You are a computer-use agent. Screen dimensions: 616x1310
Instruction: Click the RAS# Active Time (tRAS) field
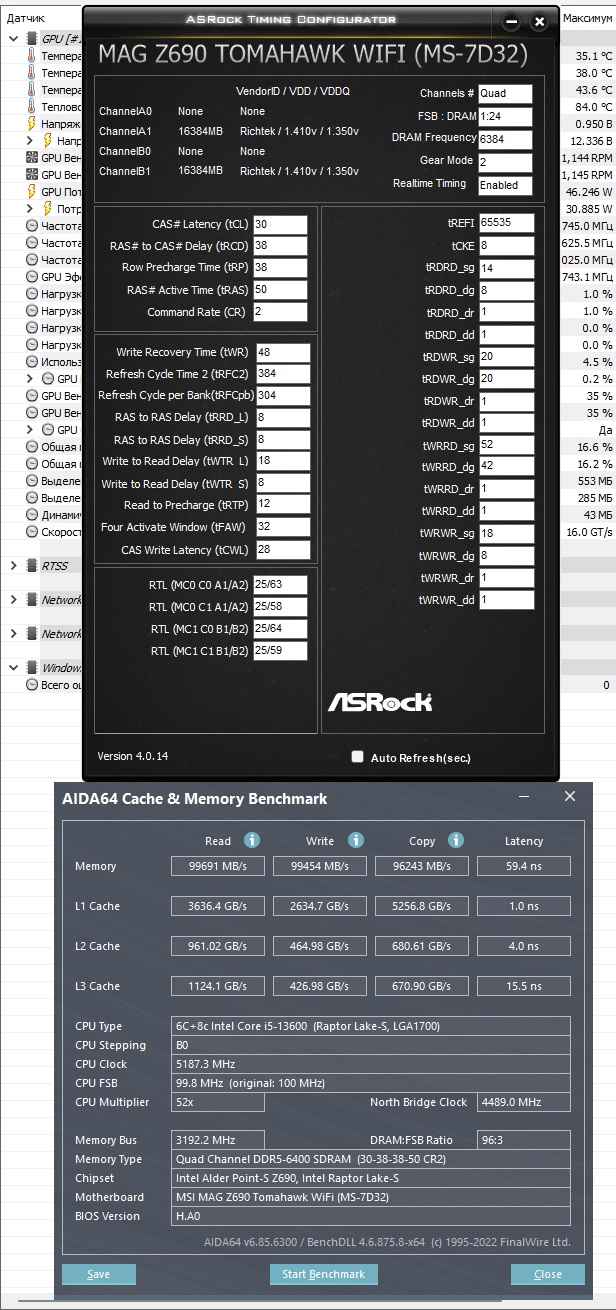(280, 290)
